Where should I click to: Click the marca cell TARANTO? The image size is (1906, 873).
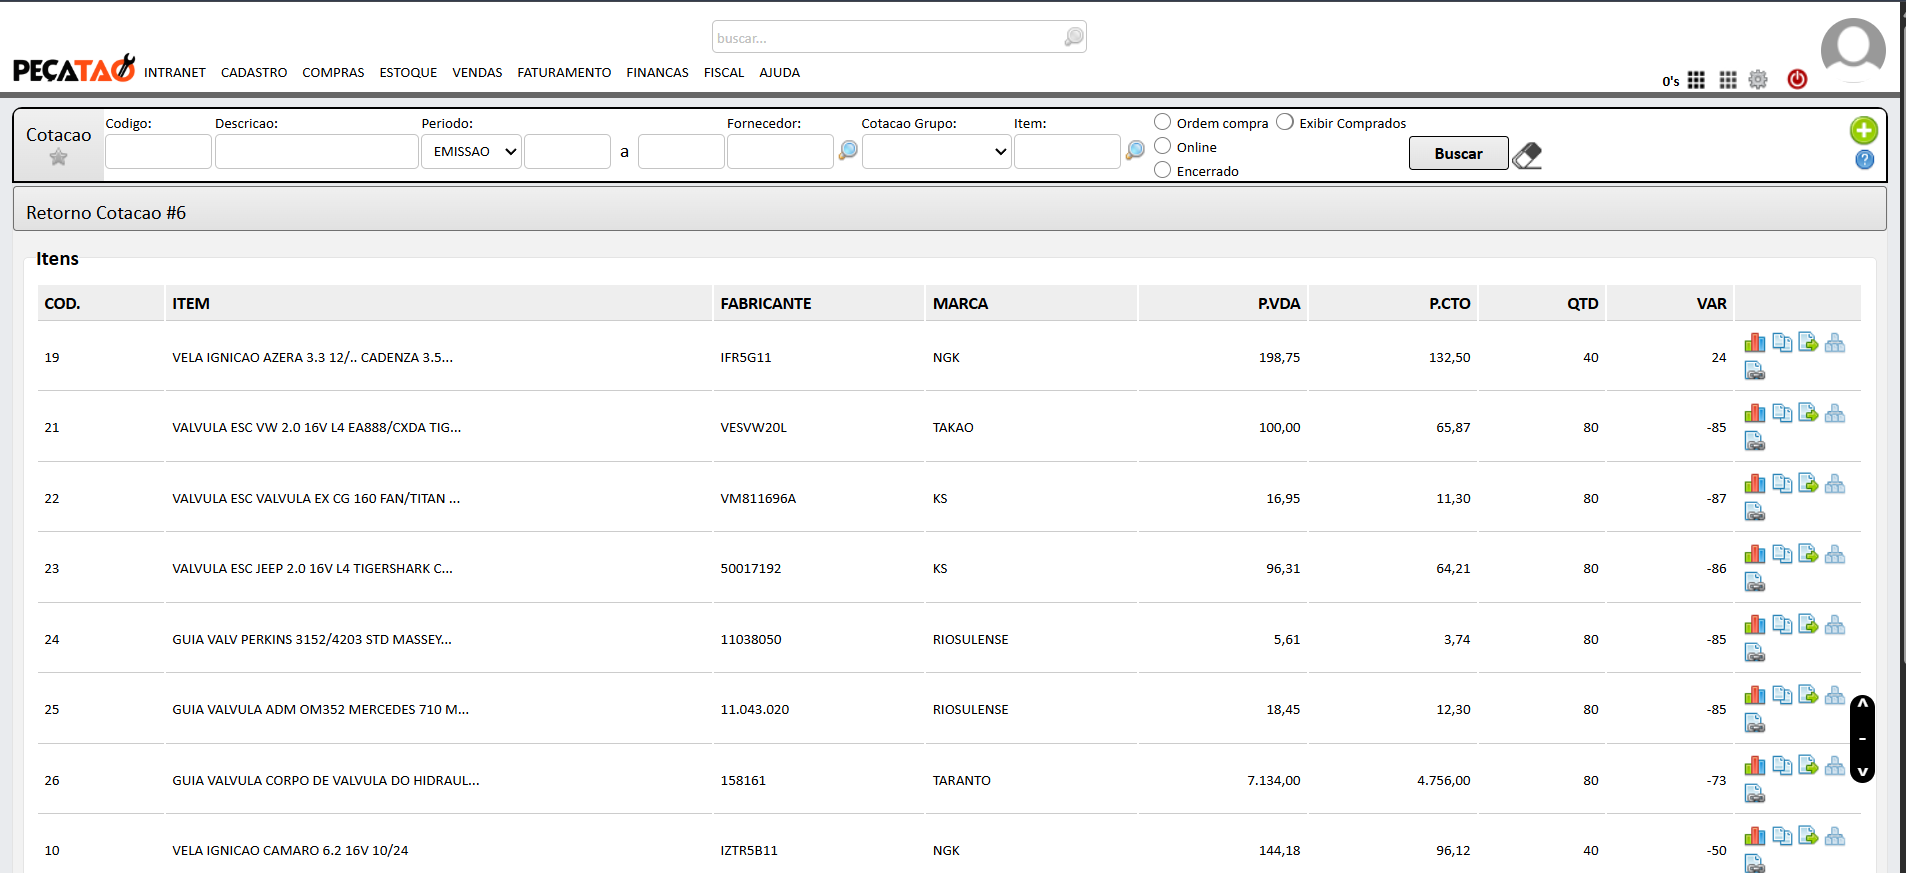(x=962, y=780)
